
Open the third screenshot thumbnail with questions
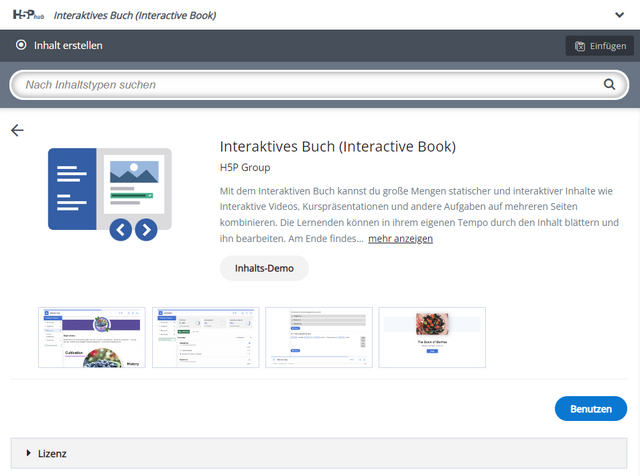(319, 338)
